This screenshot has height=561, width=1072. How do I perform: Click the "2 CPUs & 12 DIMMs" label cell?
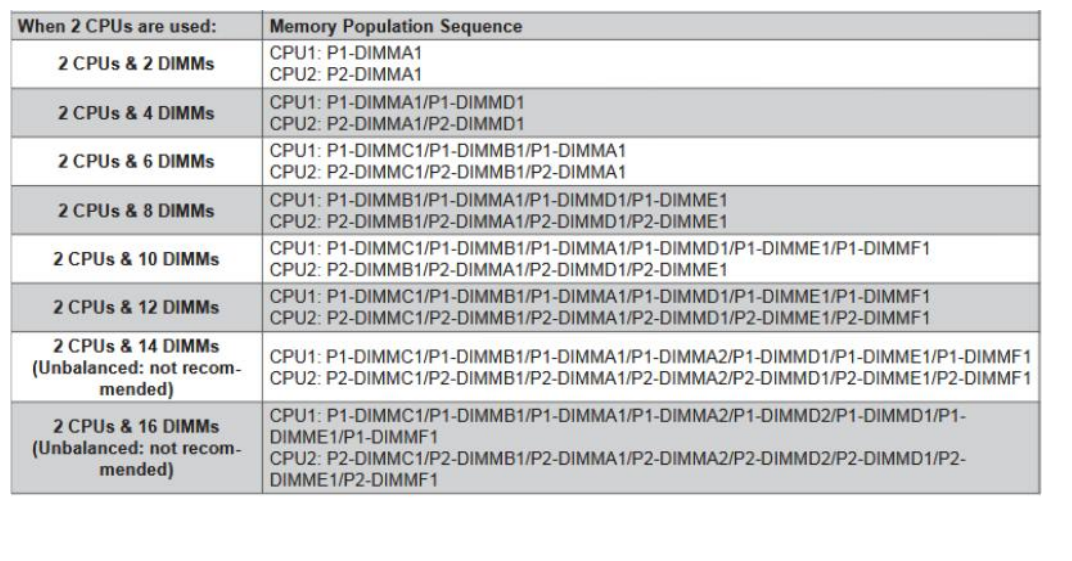coord(136,306)
